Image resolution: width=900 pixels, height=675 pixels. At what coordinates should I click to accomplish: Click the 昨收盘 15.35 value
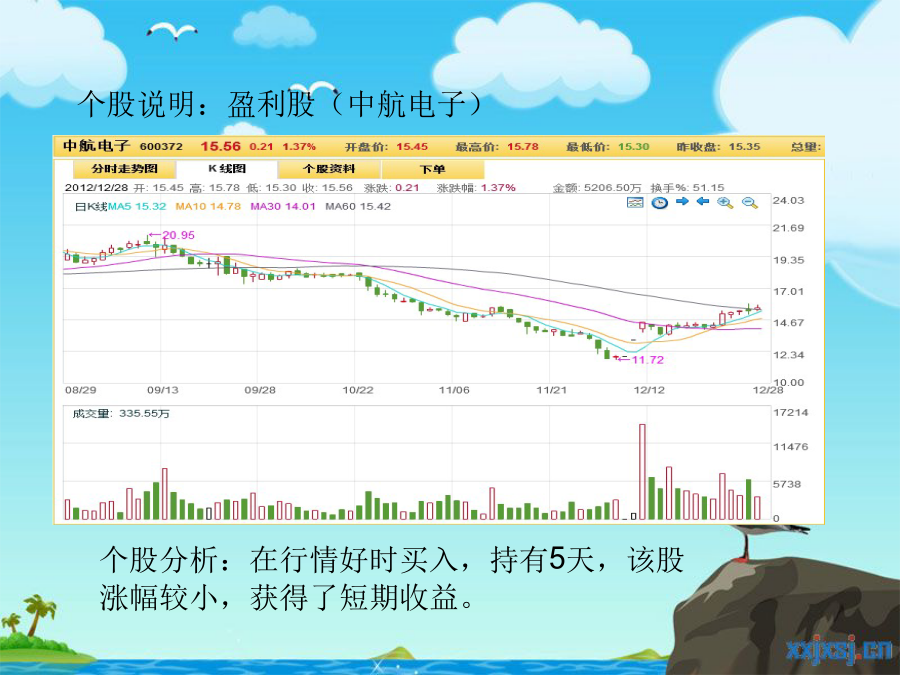[x=744, y=146]
